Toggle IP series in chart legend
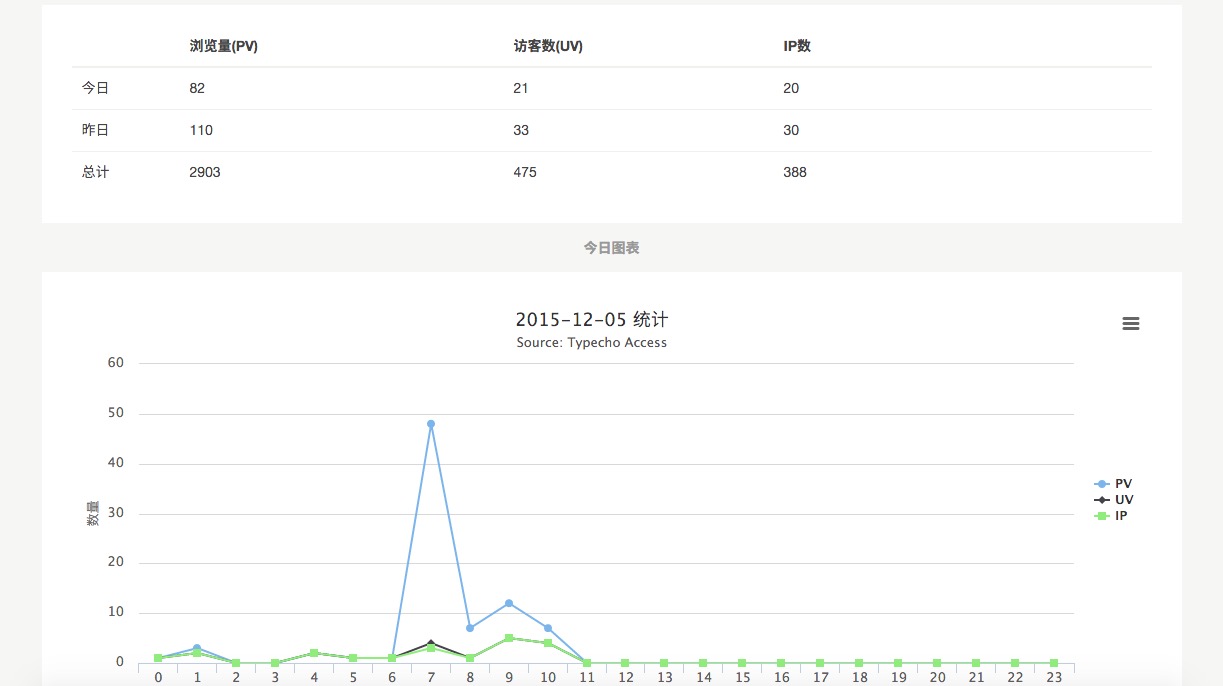The image size is (1223, 686). click(x=1113, y=516)
